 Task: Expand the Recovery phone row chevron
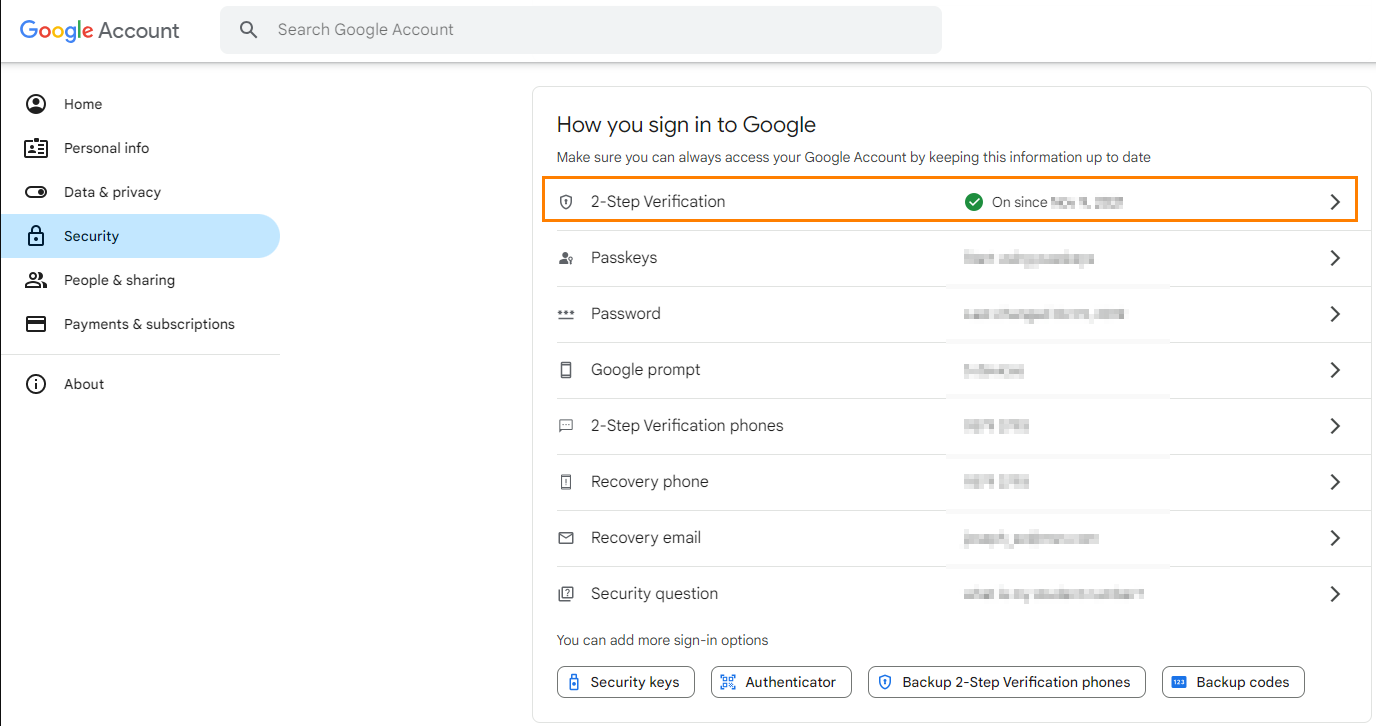click(1335, 482)
